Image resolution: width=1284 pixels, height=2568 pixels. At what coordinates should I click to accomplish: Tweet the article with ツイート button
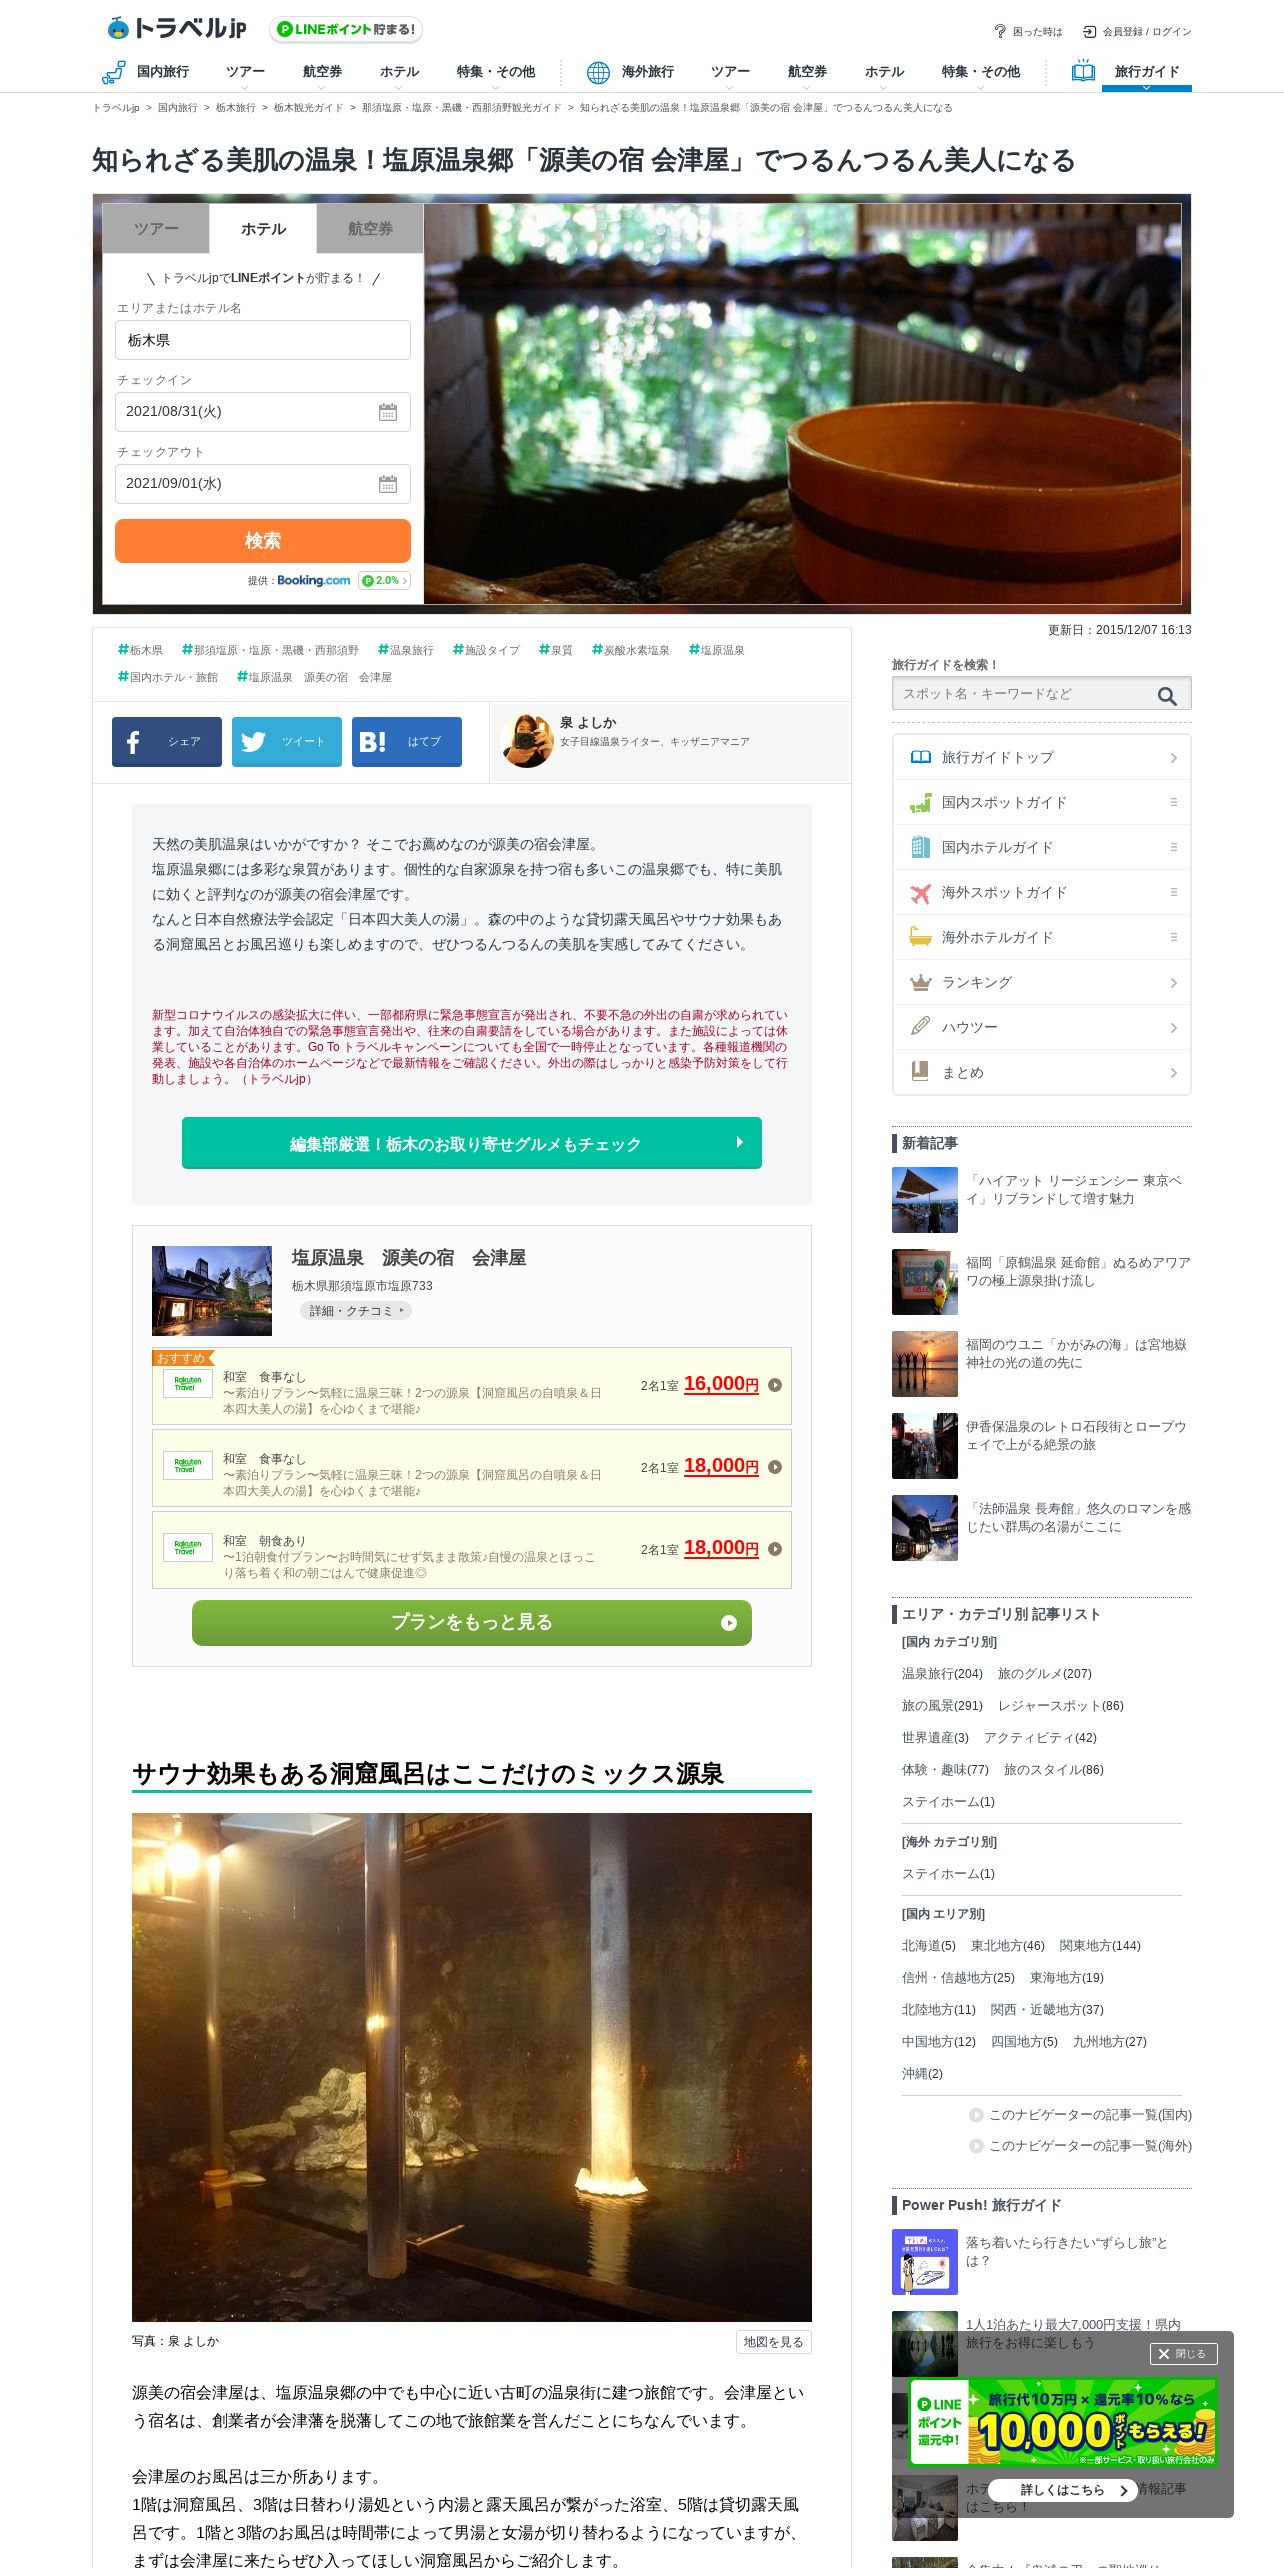pyautogui.click(x=287, y=742)
